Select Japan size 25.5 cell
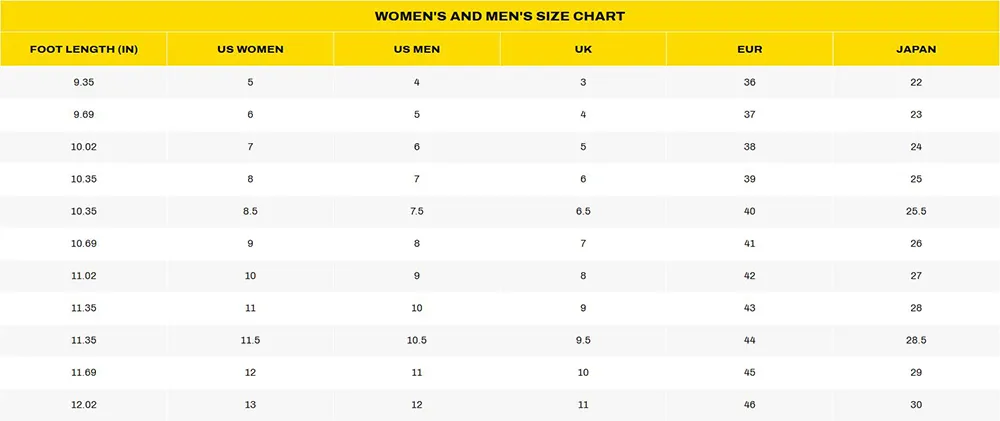Viewport: 1000px width, 421px height. point(916,211)
